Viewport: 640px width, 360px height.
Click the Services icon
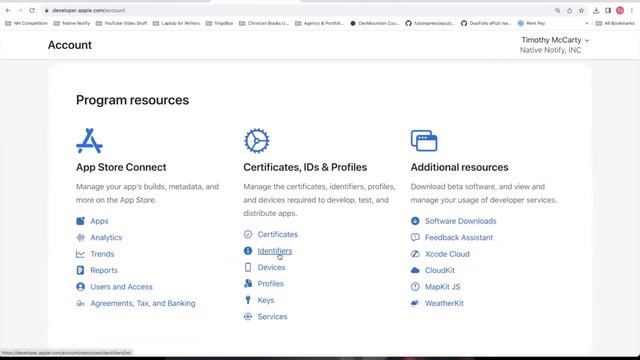(x=248, y=316)
